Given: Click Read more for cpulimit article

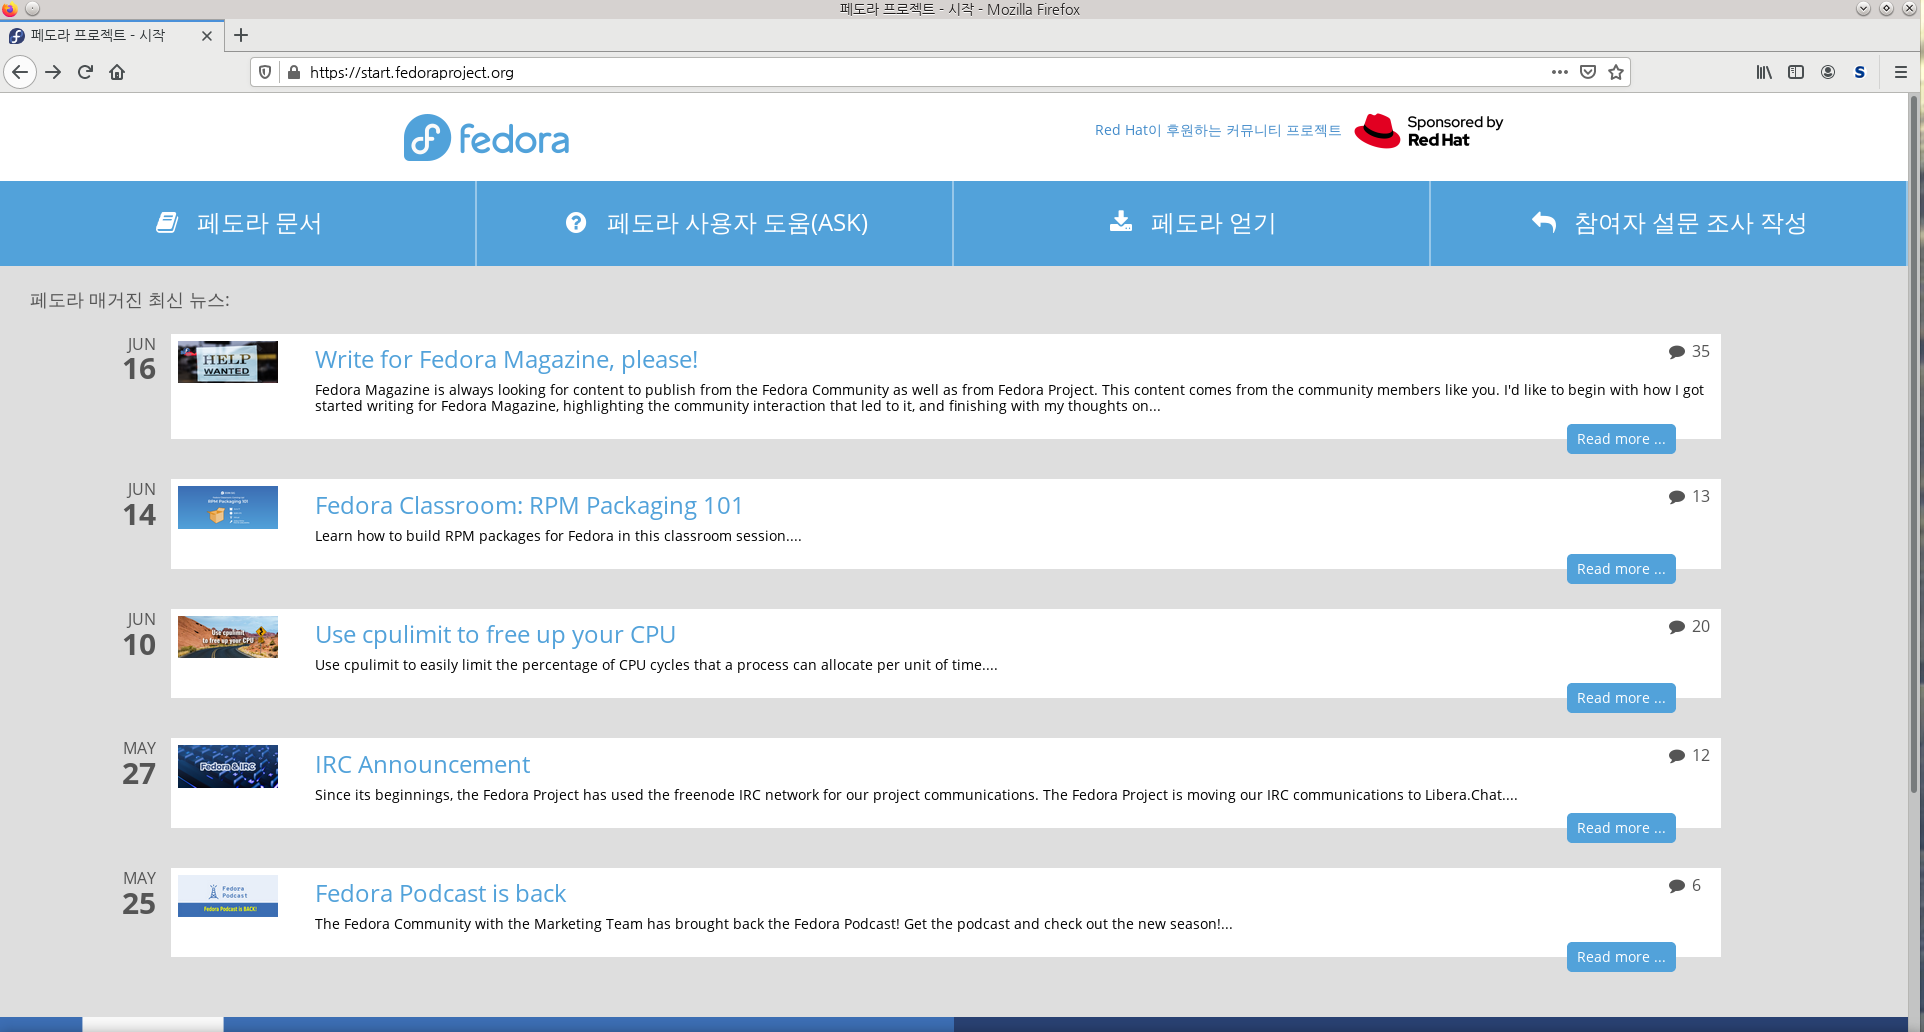Looking at the screenshot, I should tap(1621, 698).
